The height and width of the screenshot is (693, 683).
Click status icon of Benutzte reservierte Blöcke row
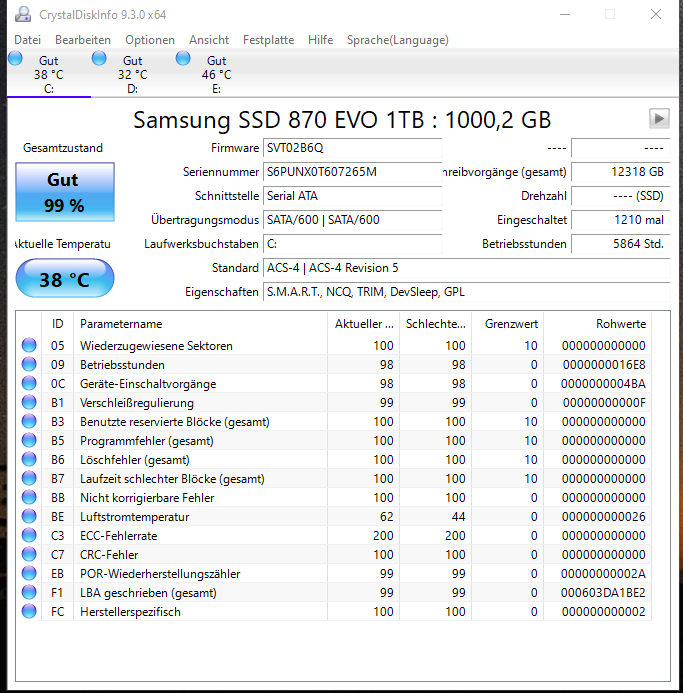(29, 421)
